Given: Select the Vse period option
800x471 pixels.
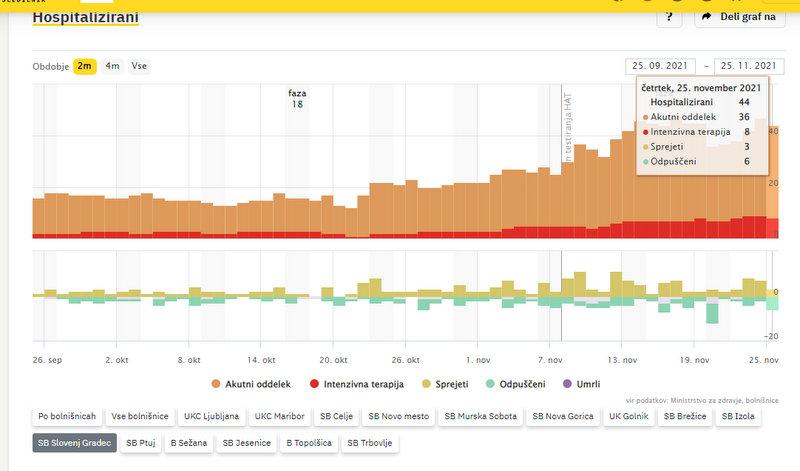Looking at the screenshot, I should pos(139,66).
